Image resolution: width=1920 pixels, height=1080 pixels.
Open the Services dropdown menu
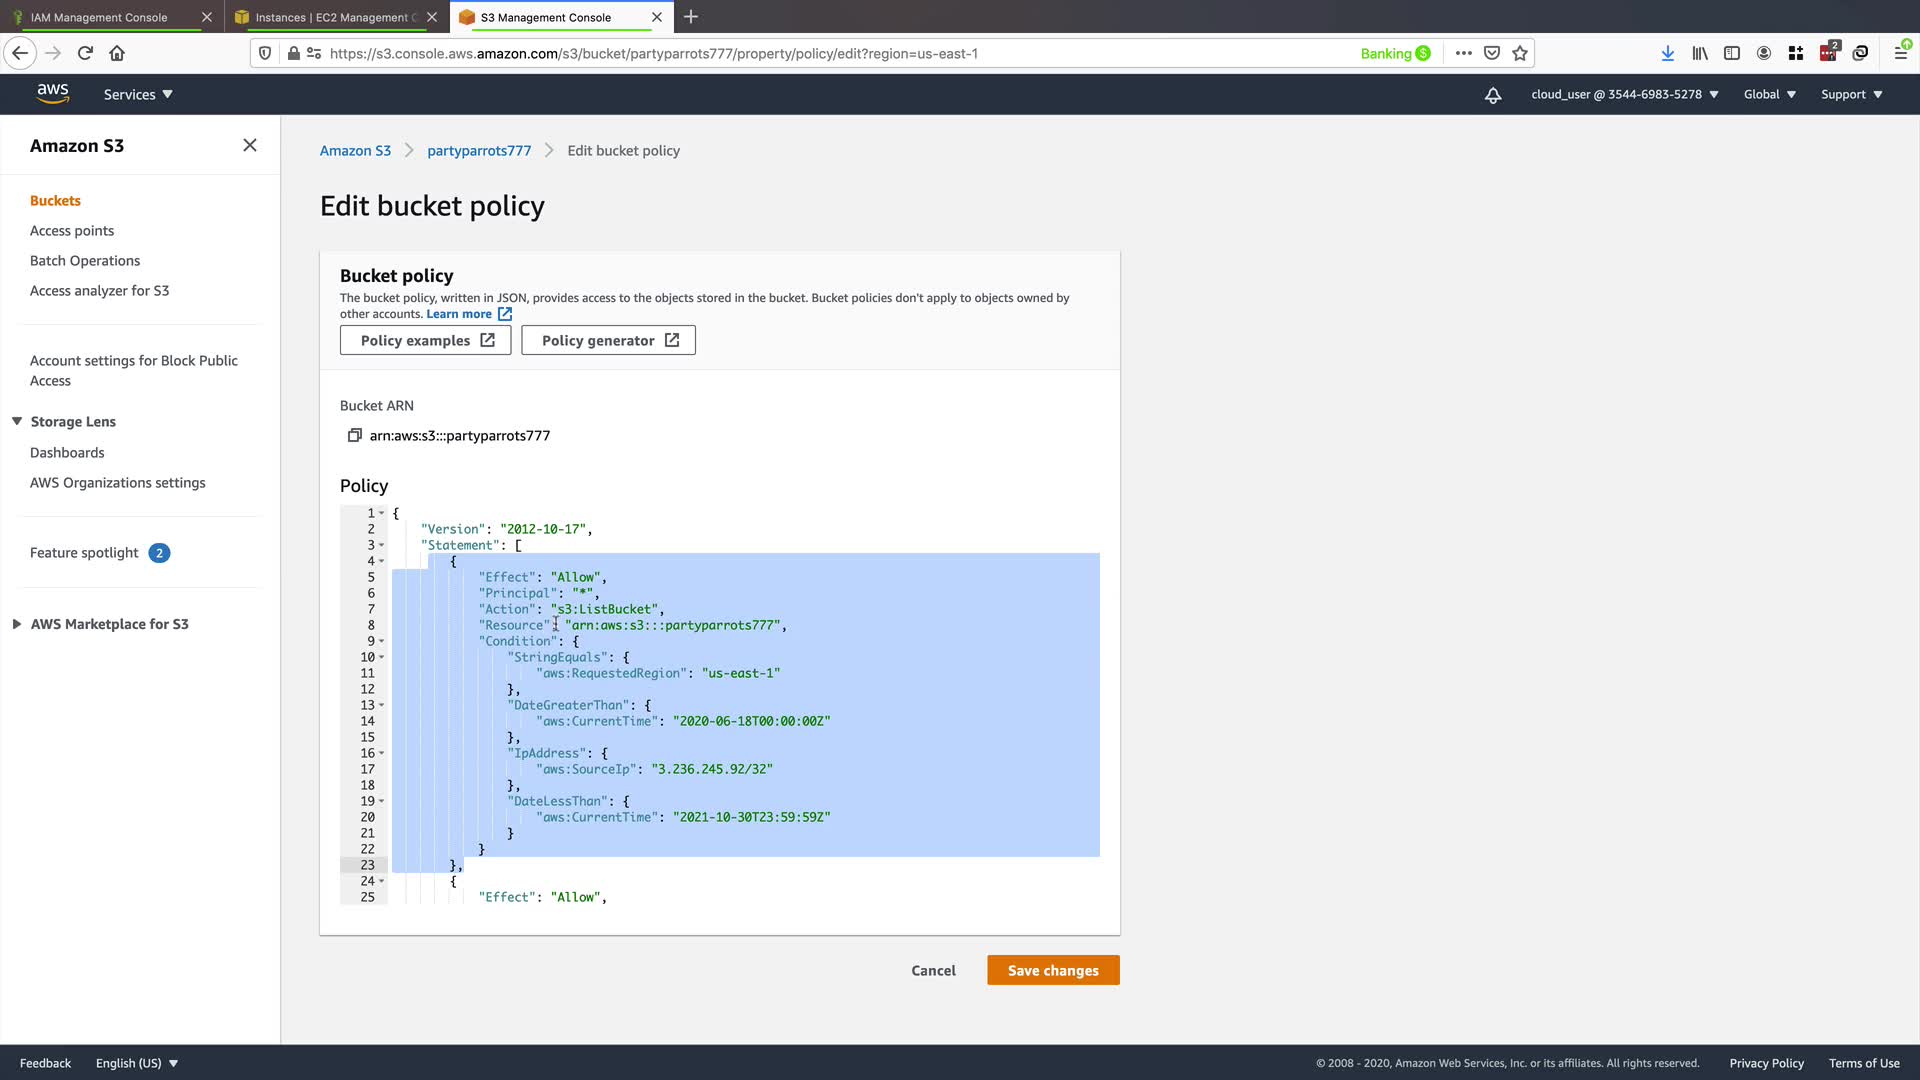coord(138,95)
